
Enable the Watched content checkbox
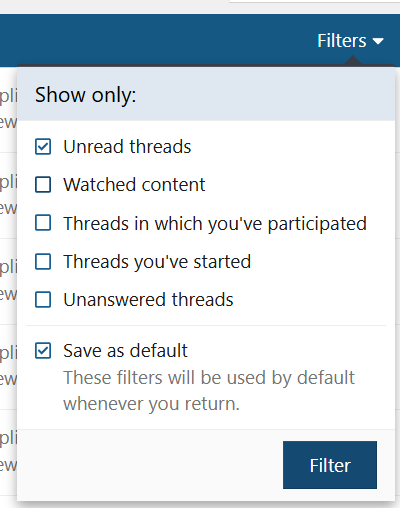pos(43,185)
